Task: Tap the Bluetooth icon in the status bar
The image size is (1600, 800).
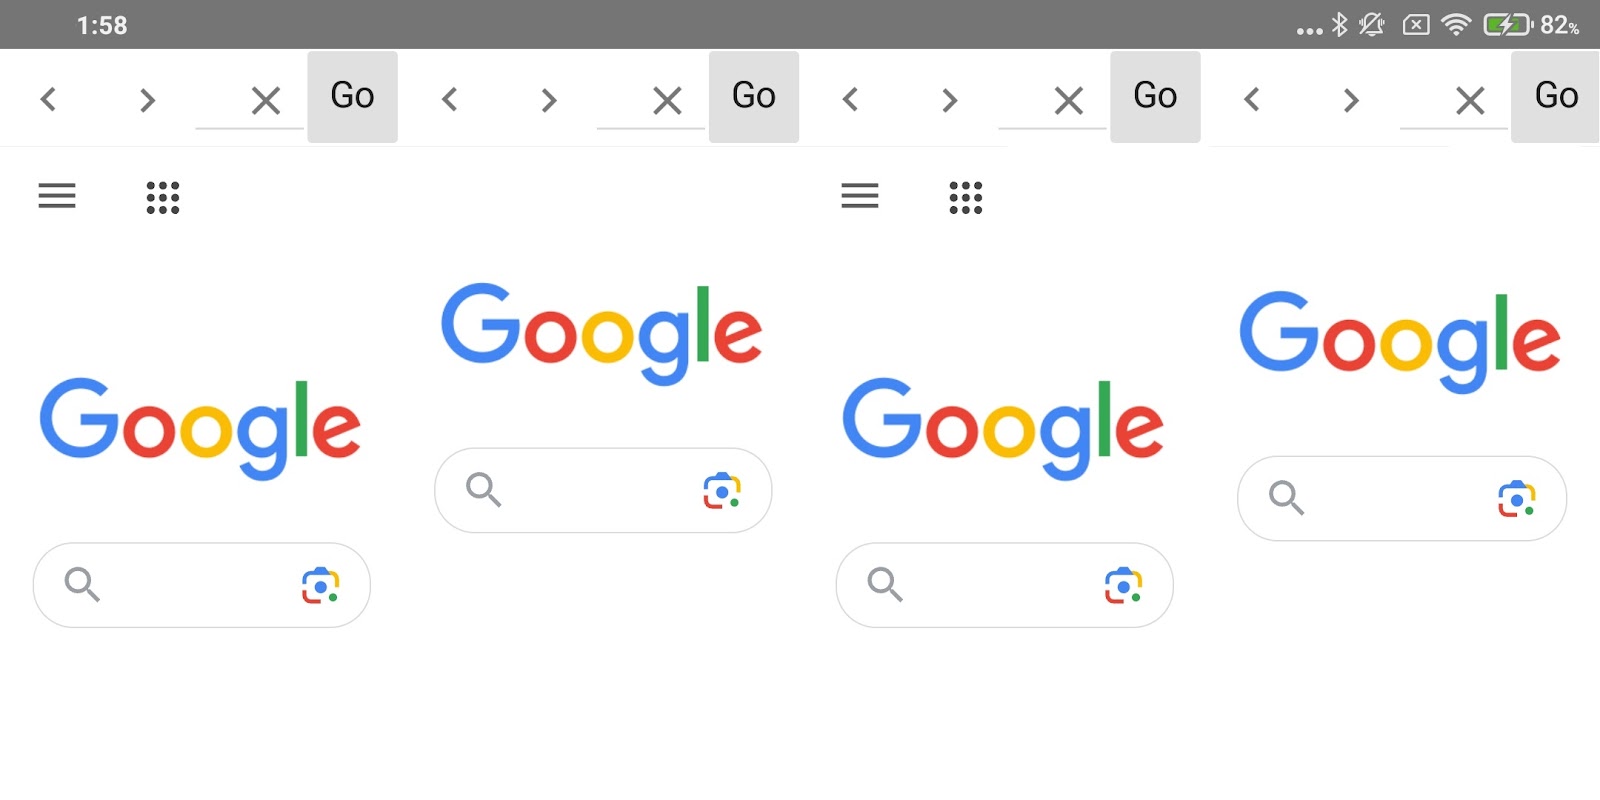Action: click(x=1339, y=25)
